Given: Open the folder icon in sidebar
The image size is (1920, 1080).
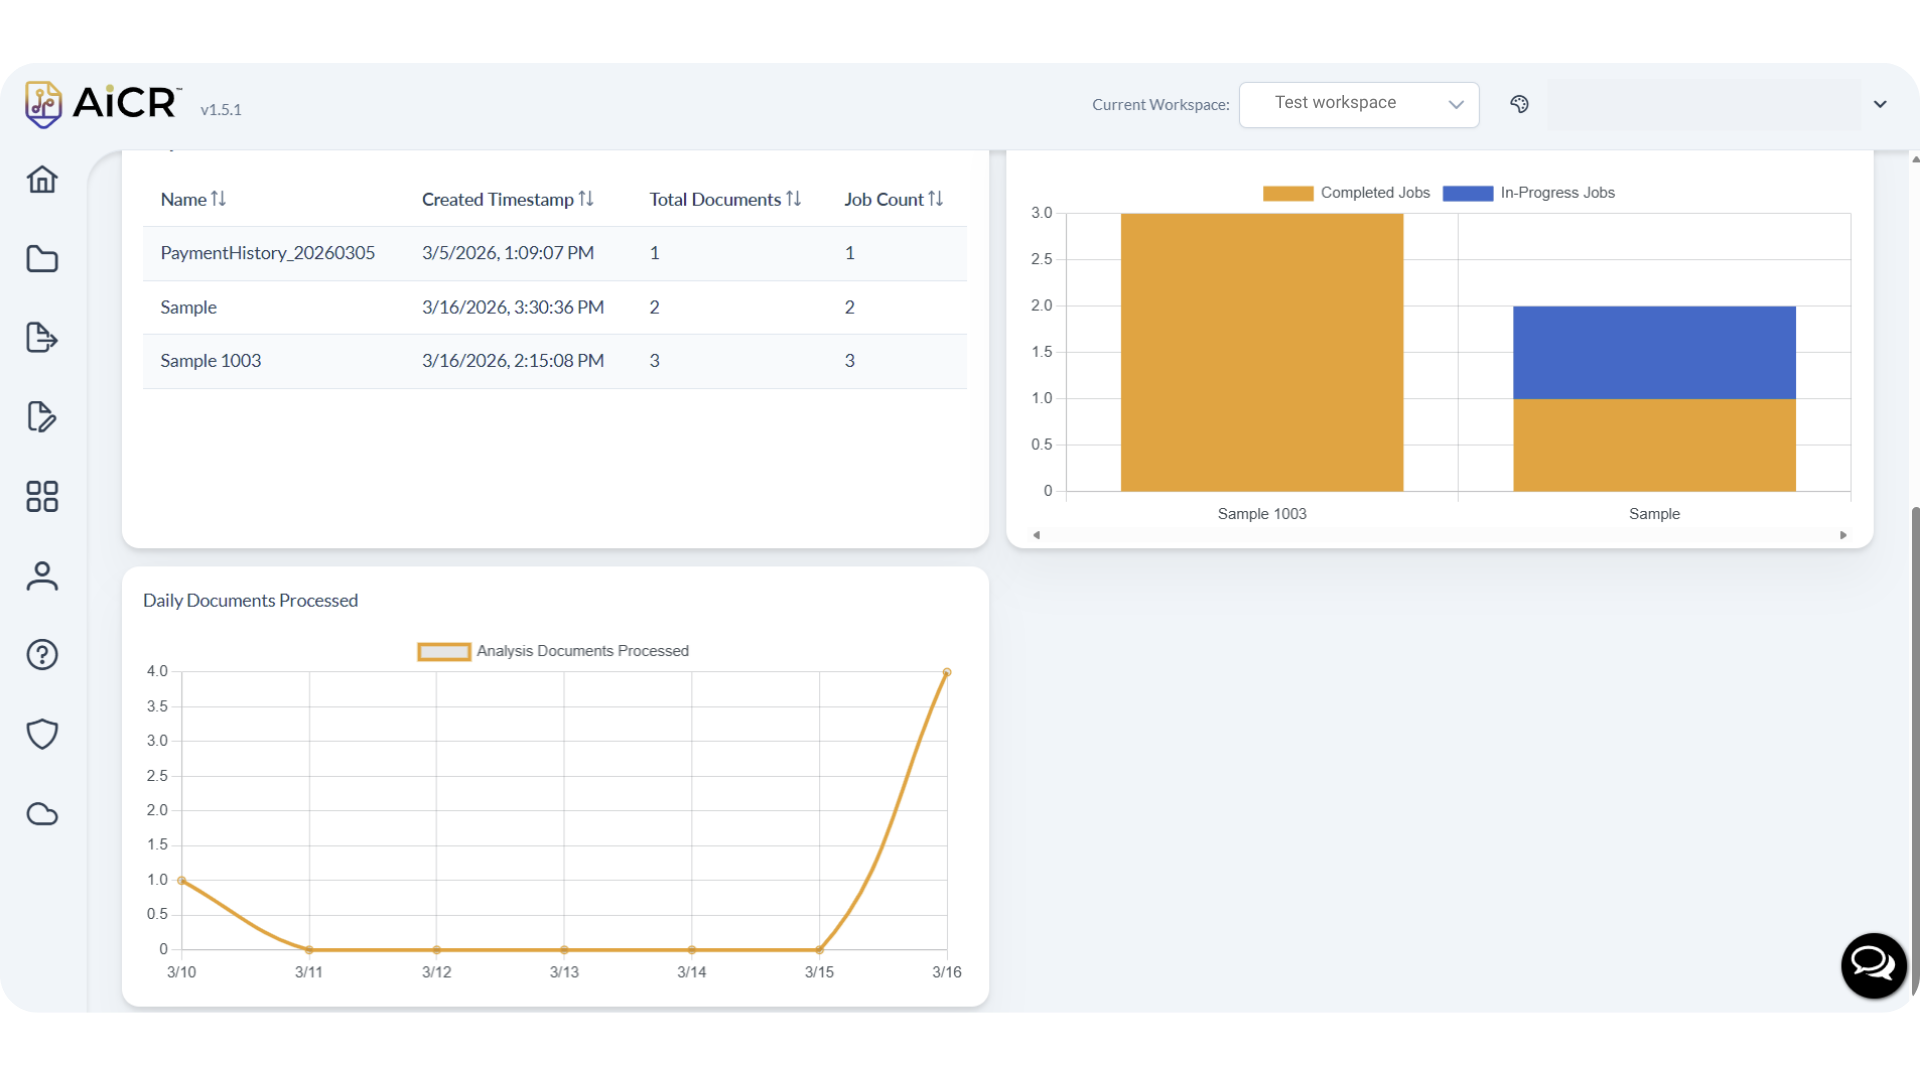Looking at the screenshot, I should pos(42,259).
